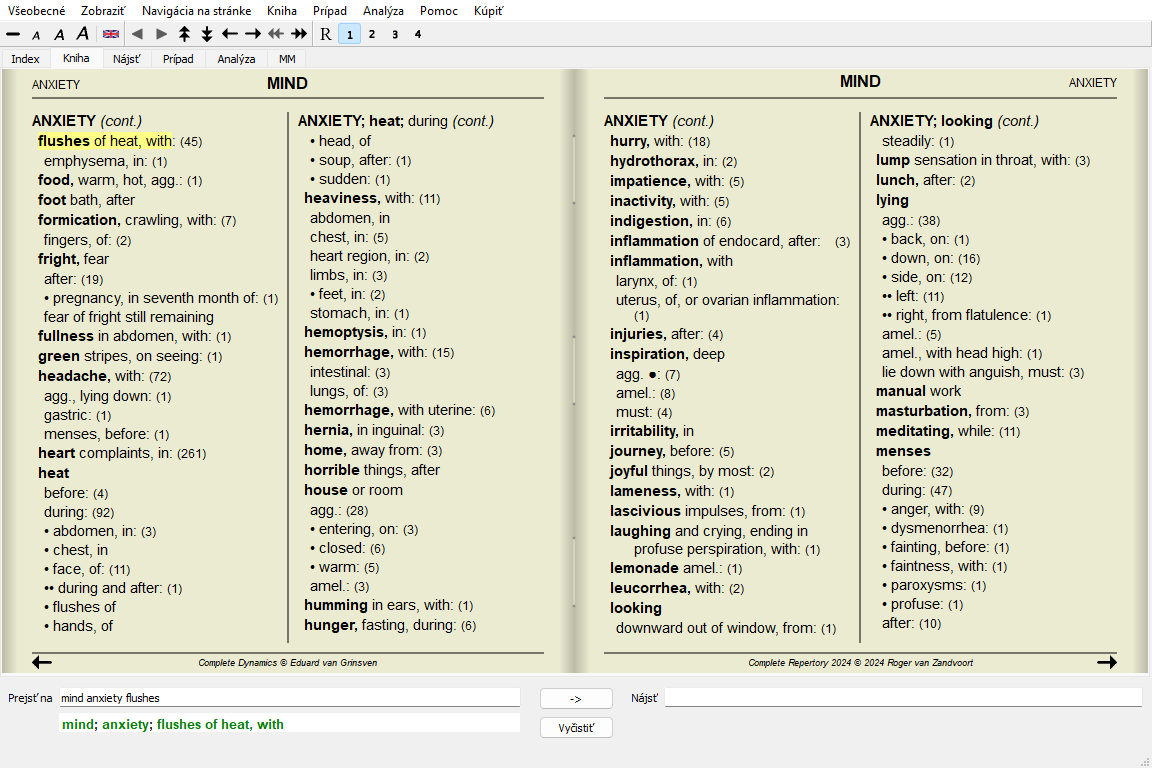Go to next page using bottom-right arrow
This screenshot has width=1152, height=768.
1106,662
